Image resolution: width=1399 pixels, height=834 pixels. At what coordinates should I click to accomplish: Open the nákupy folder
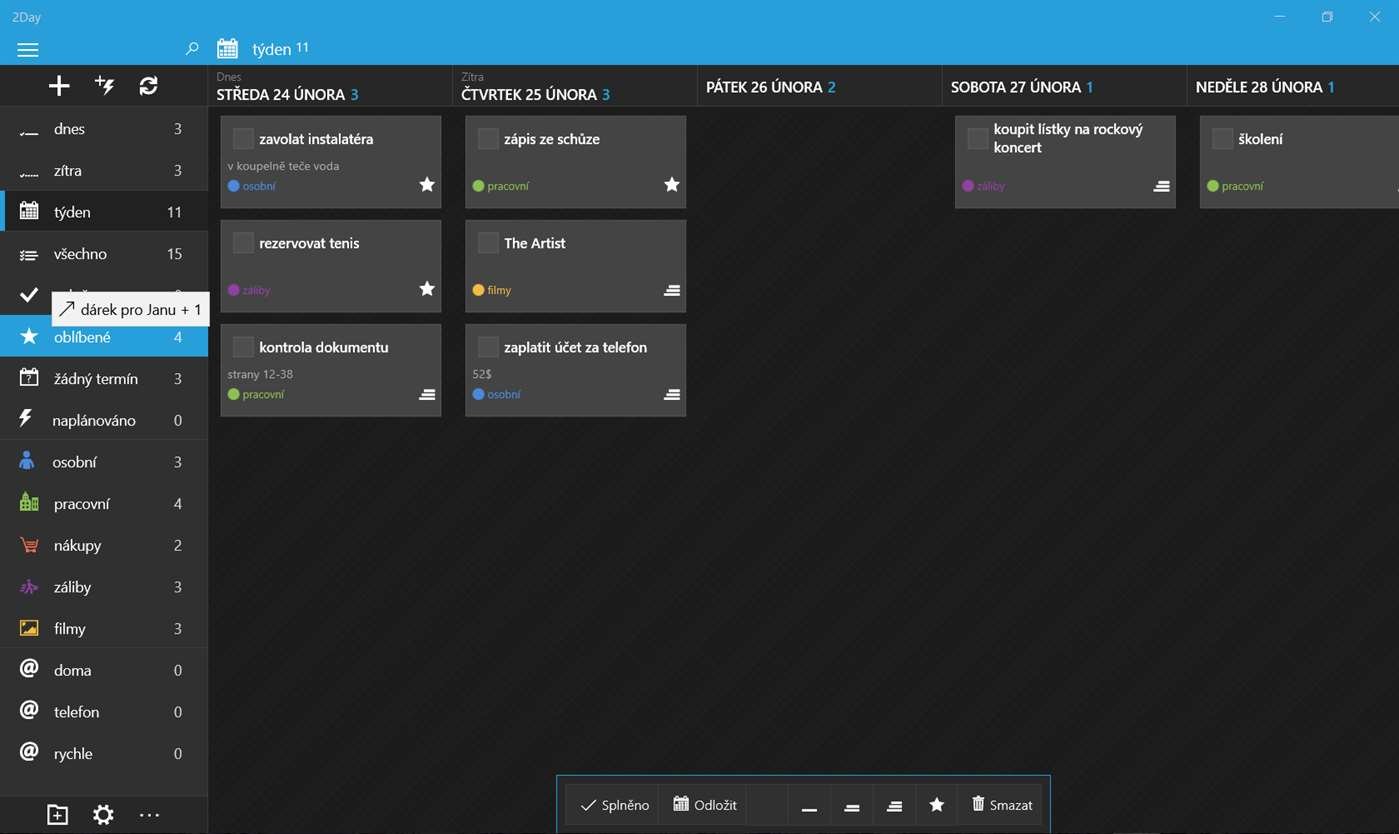[x=104, y=546]
